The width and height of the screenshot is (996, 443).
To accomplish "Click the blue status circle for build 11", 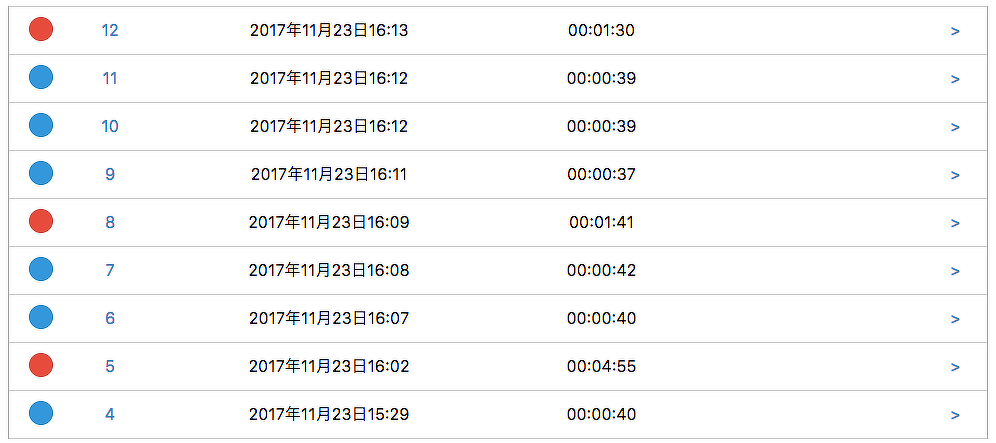I will (x=41, y=78).
